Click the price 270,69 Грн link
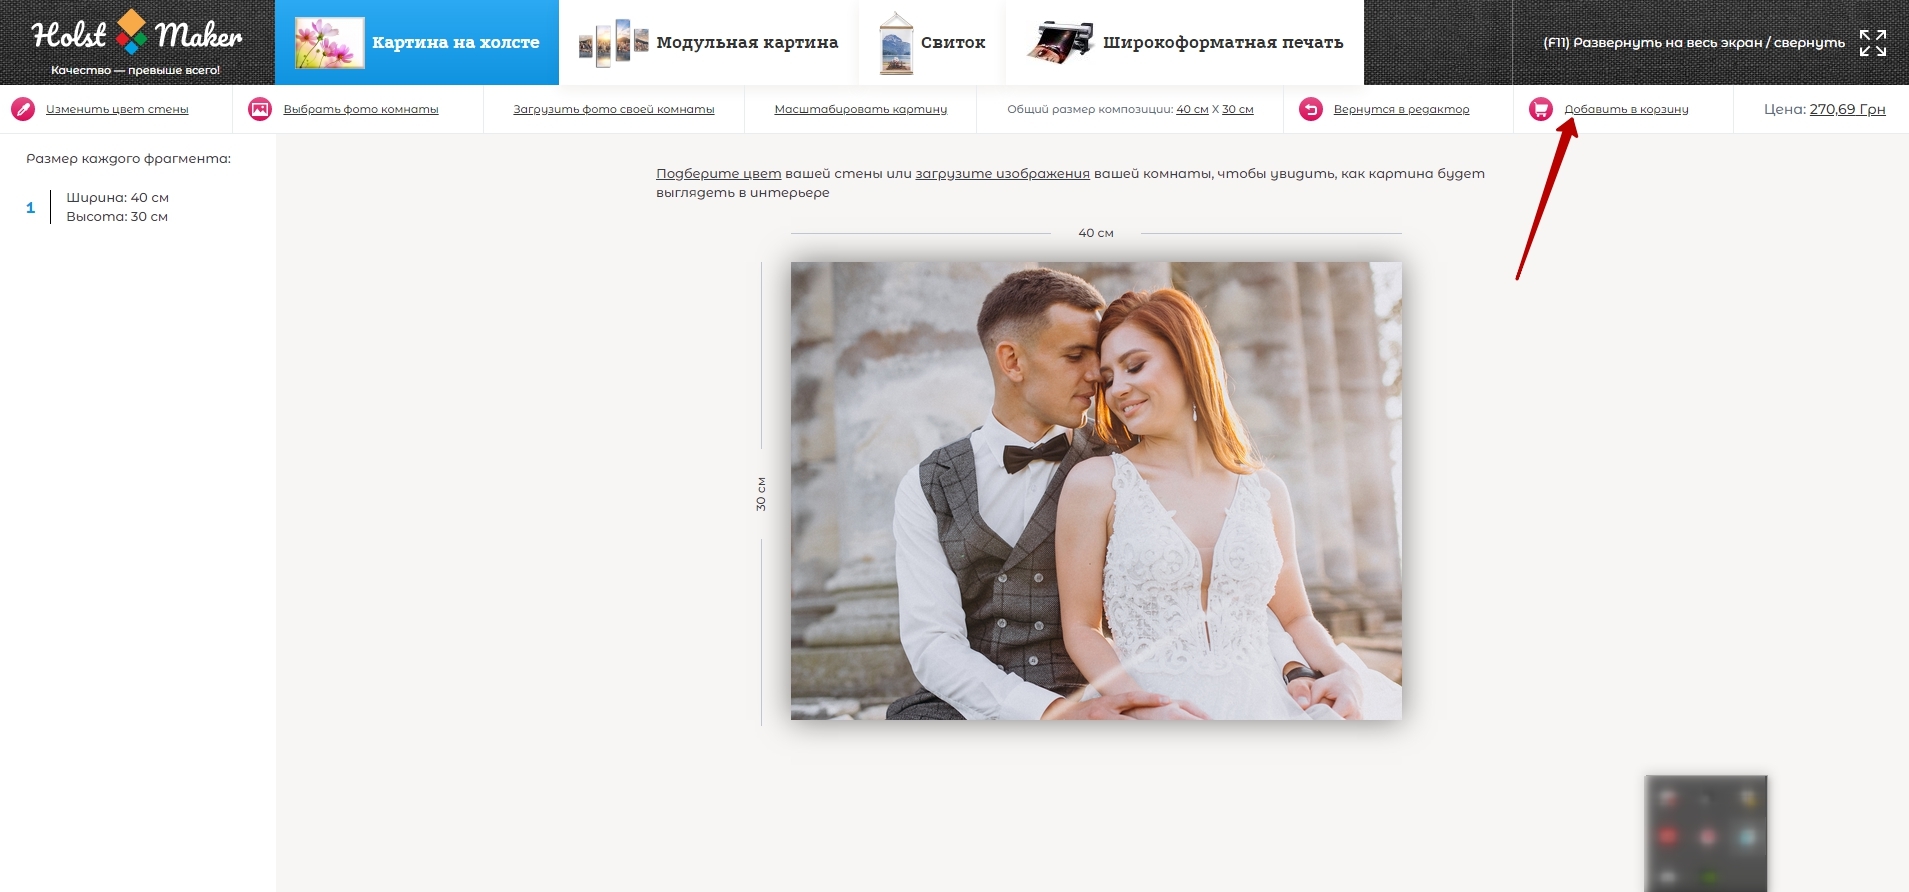The image size is (1909, 892). pyautogui.click(x=1847, y=110)
